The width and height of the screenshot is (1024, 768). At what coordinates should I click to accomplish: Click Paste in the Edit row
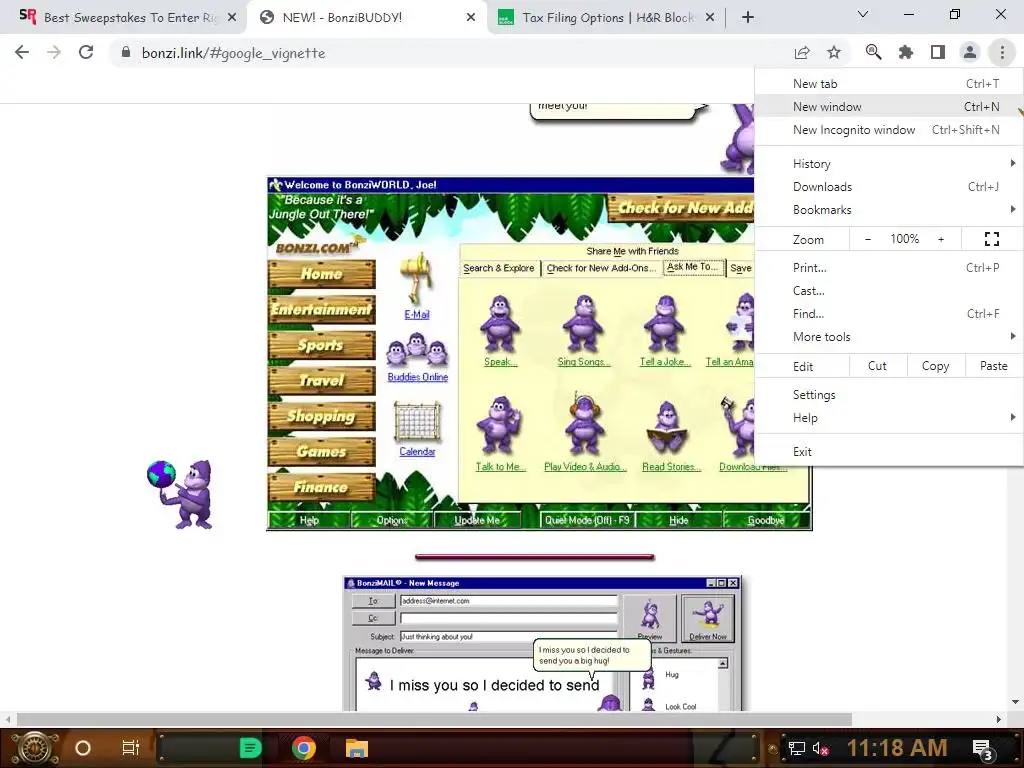993,366
